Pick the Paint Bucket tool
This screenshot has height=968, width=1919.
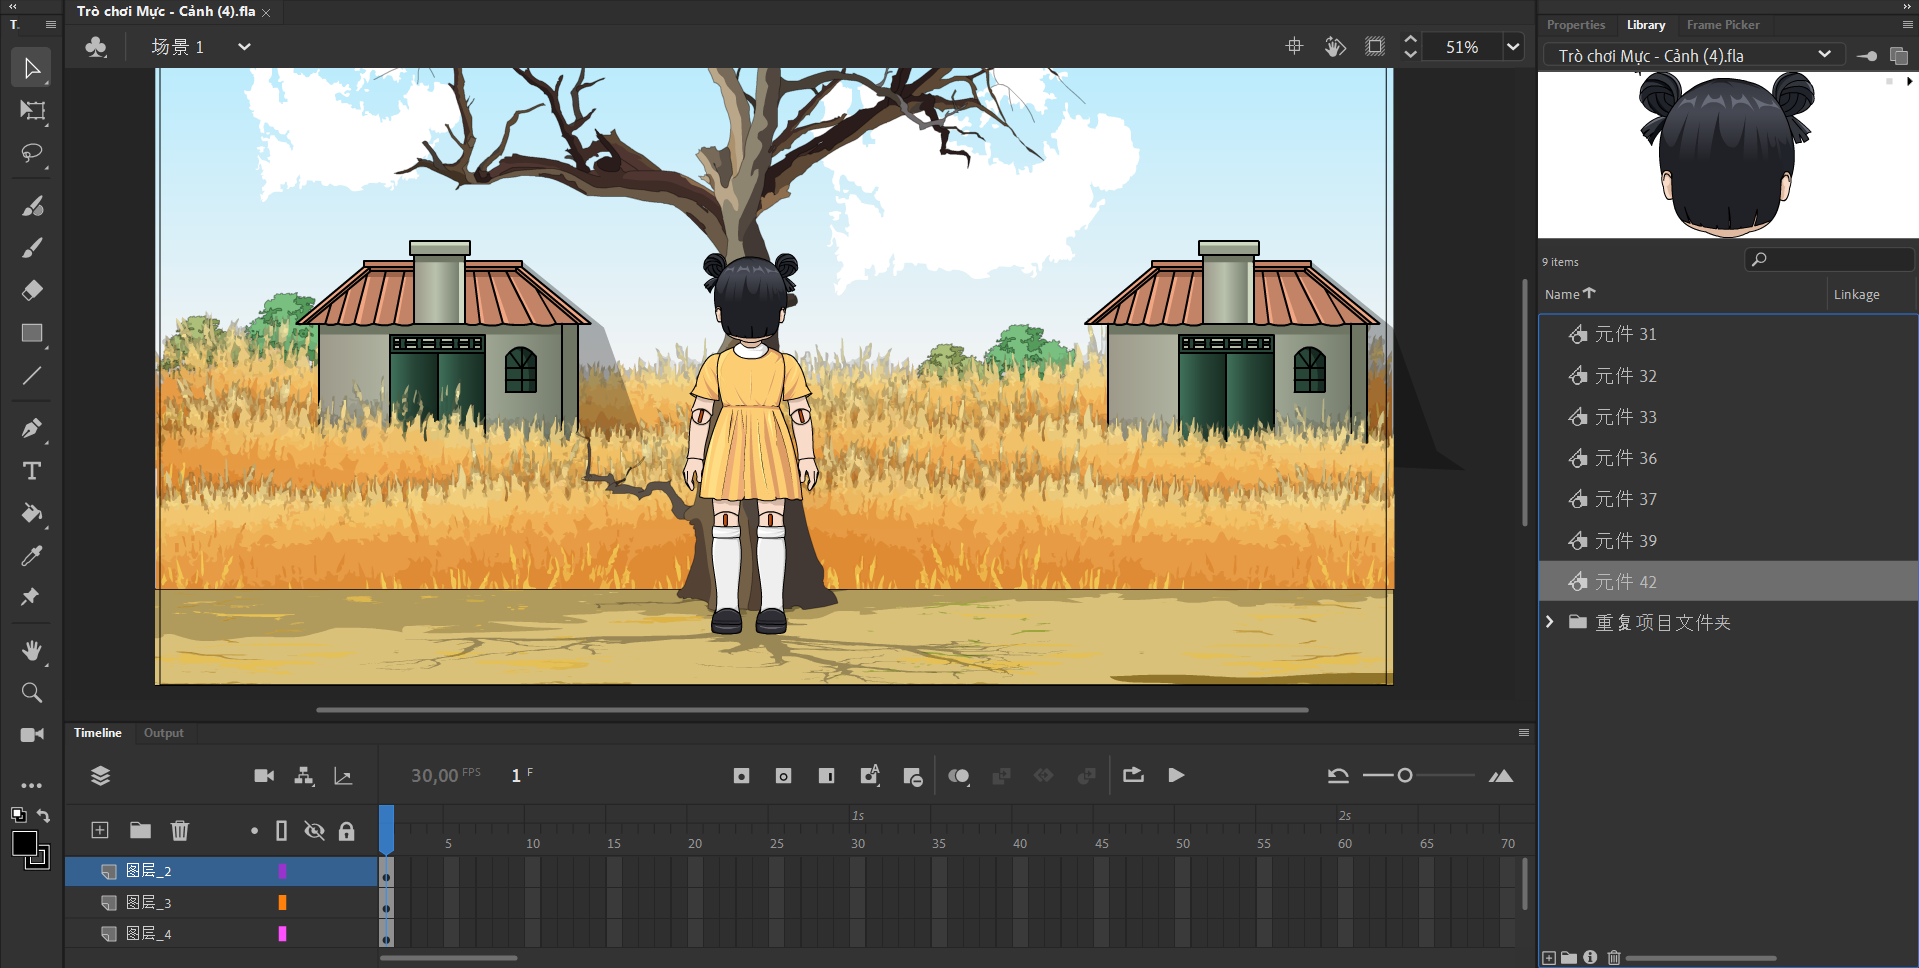pos(32,513)
